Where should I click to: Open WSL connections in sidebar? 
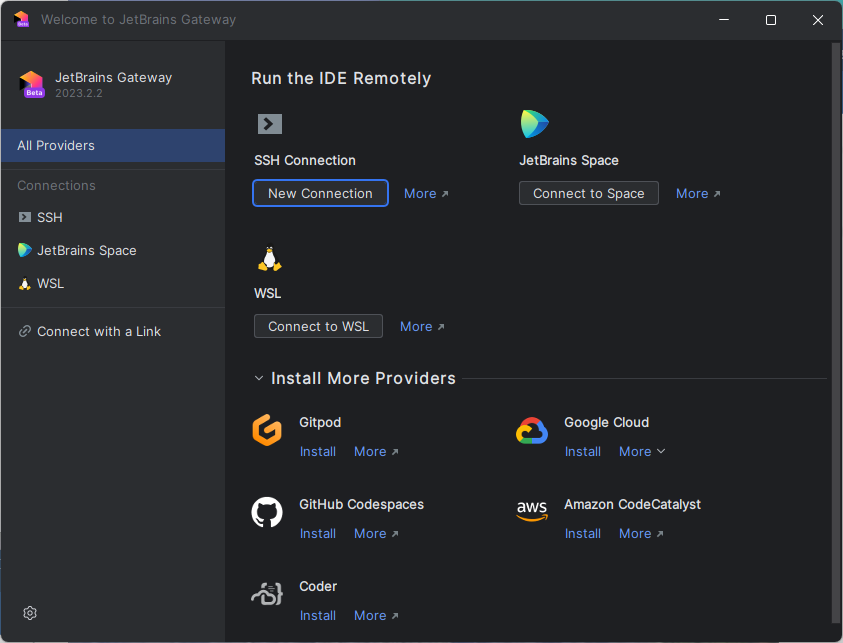pyautogui.click(x=113, y=283)
